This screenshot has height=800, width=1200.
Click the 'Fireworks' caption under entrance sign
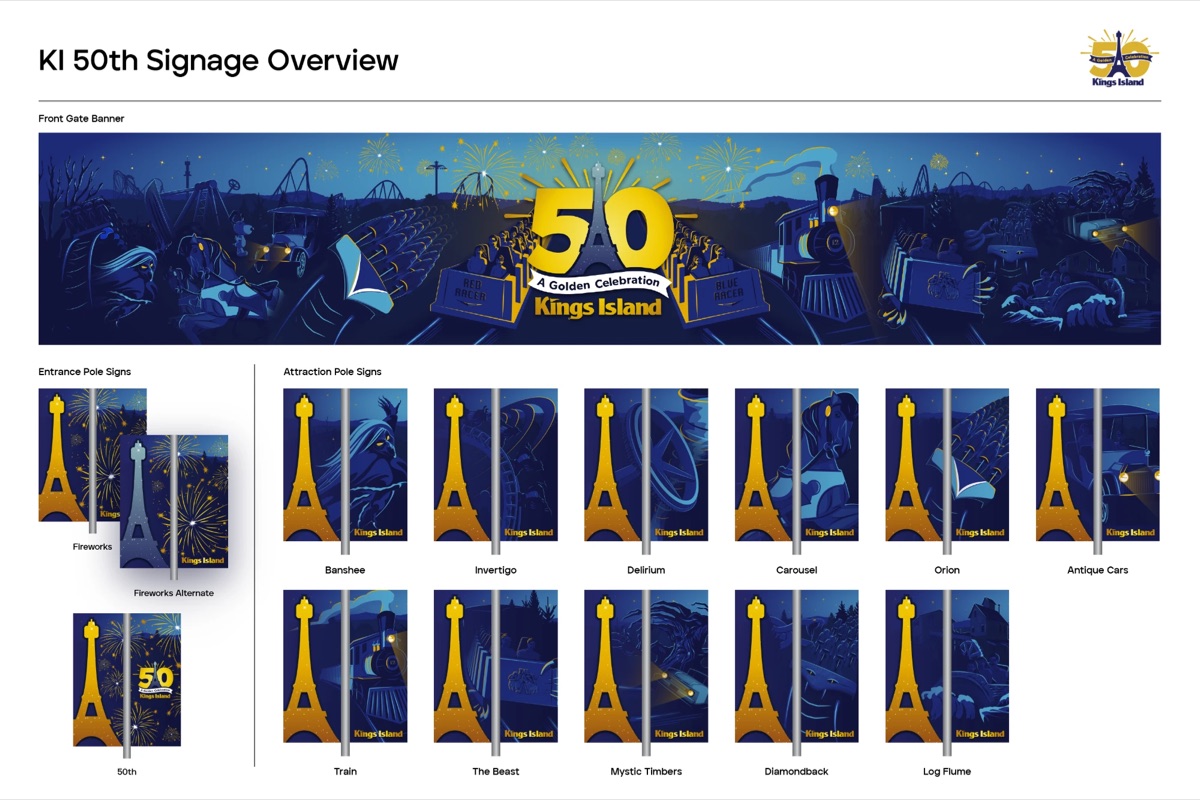click(x=93, y=547)
